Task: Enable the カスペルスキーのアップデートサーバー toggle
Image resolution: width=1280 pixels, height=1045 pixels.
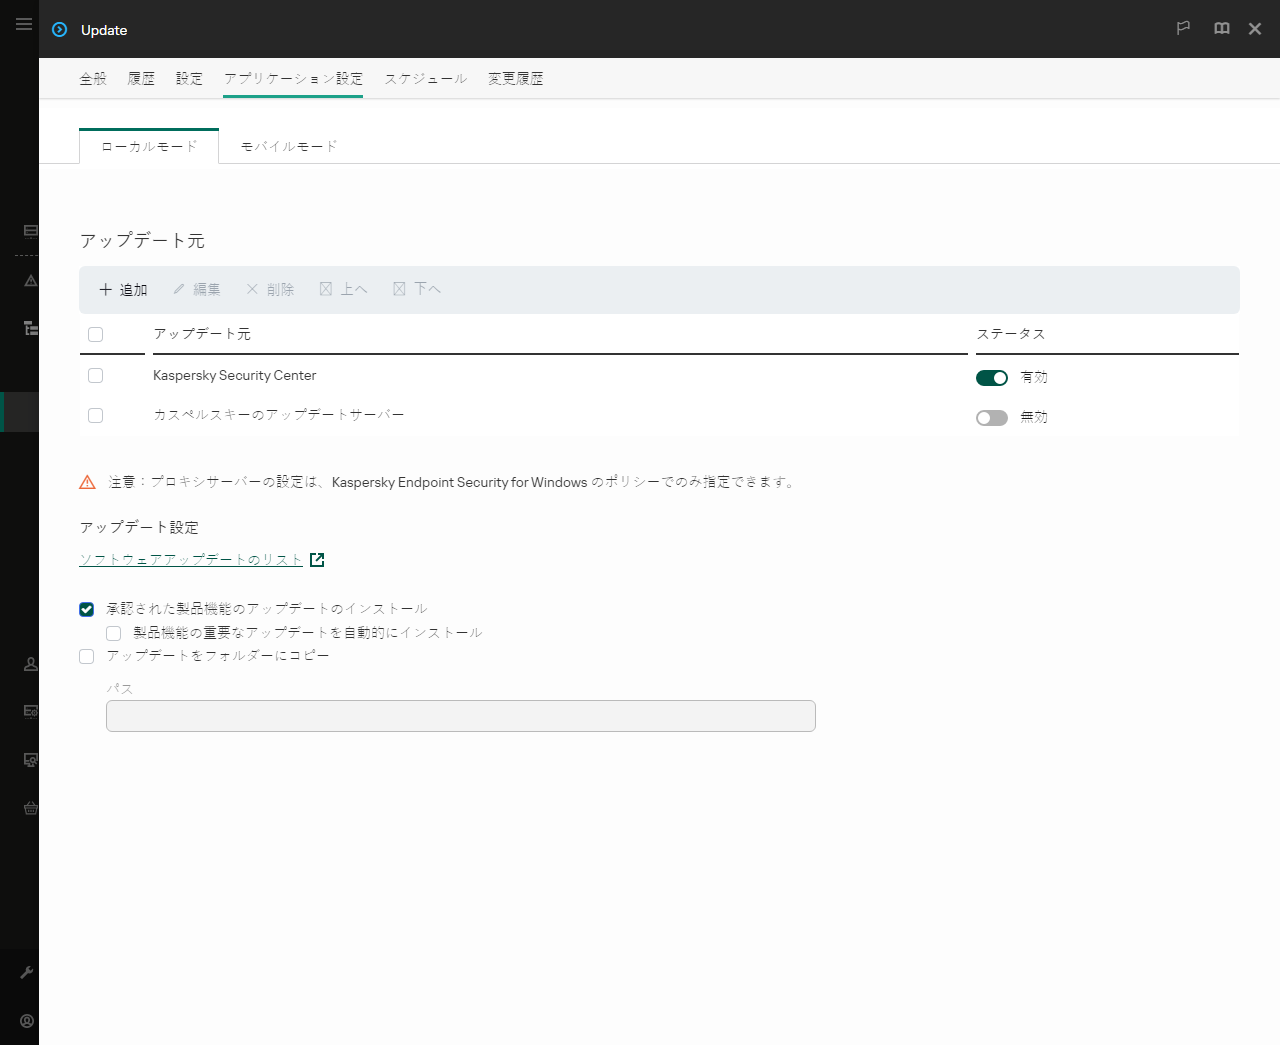Action: click(x=991, y=417)
